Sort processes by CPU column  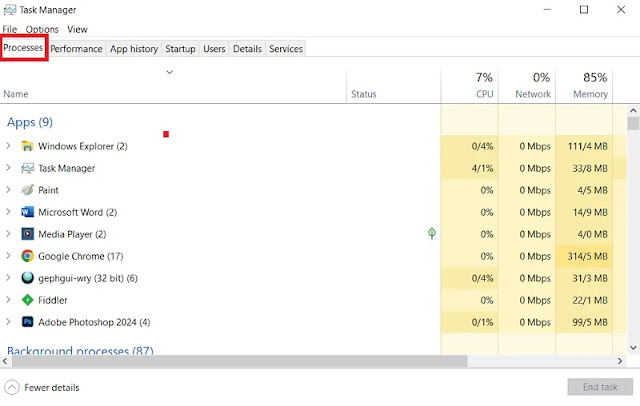coord(470,86)
